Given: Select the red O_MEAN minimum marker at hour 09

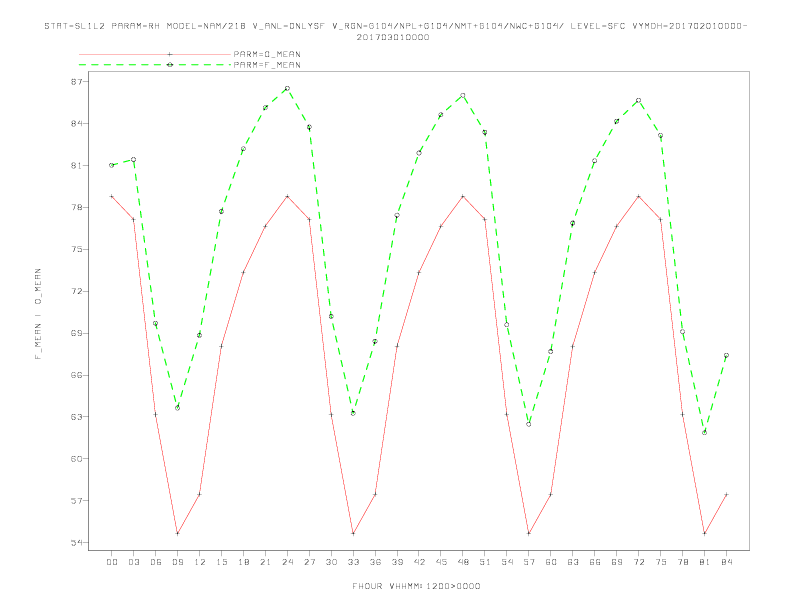Looking at the screenshot, I should click(177, 533).
